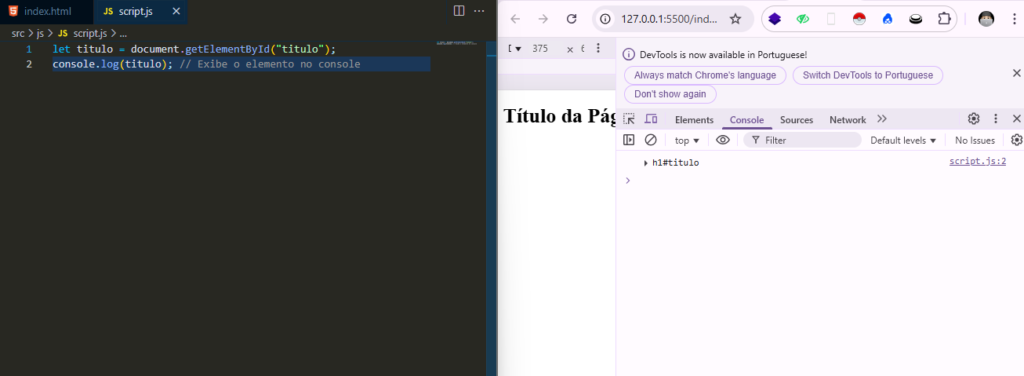
Task: Click getElementById in the code editor
Action: tap(227, 49)
